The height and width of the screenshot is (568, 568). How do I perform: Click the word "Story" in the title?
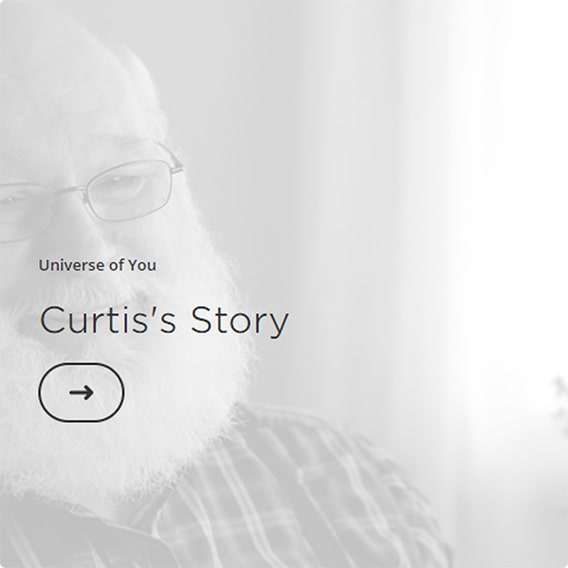coord(239,322)
